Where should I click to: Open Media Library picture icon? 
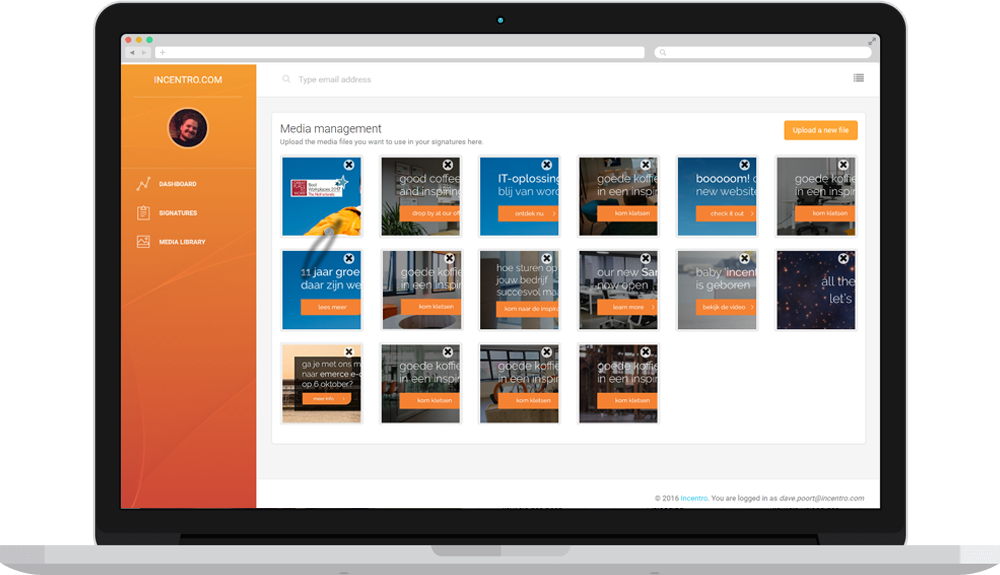(x=143, y=242)
